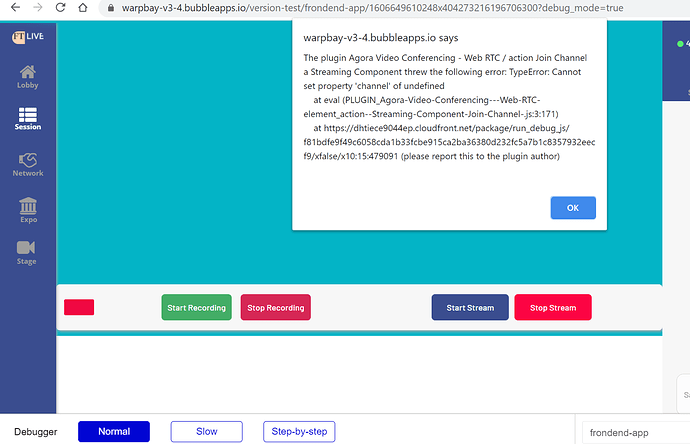The height and width of the screenshot is (444, 690).
Task: Click the browser forward arrow
Action: point(38,7)
